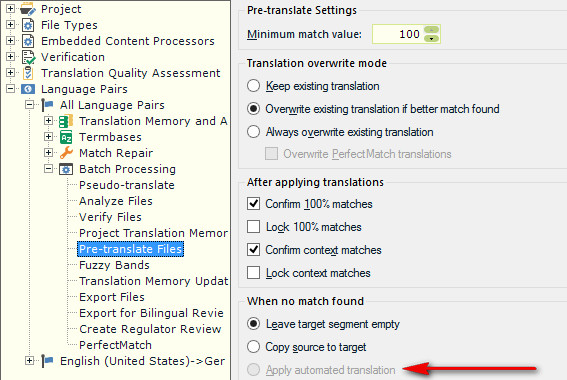Click the Translation Quality Assessment clipboard icon
The image size is (567, 380).
pos(28,73)
